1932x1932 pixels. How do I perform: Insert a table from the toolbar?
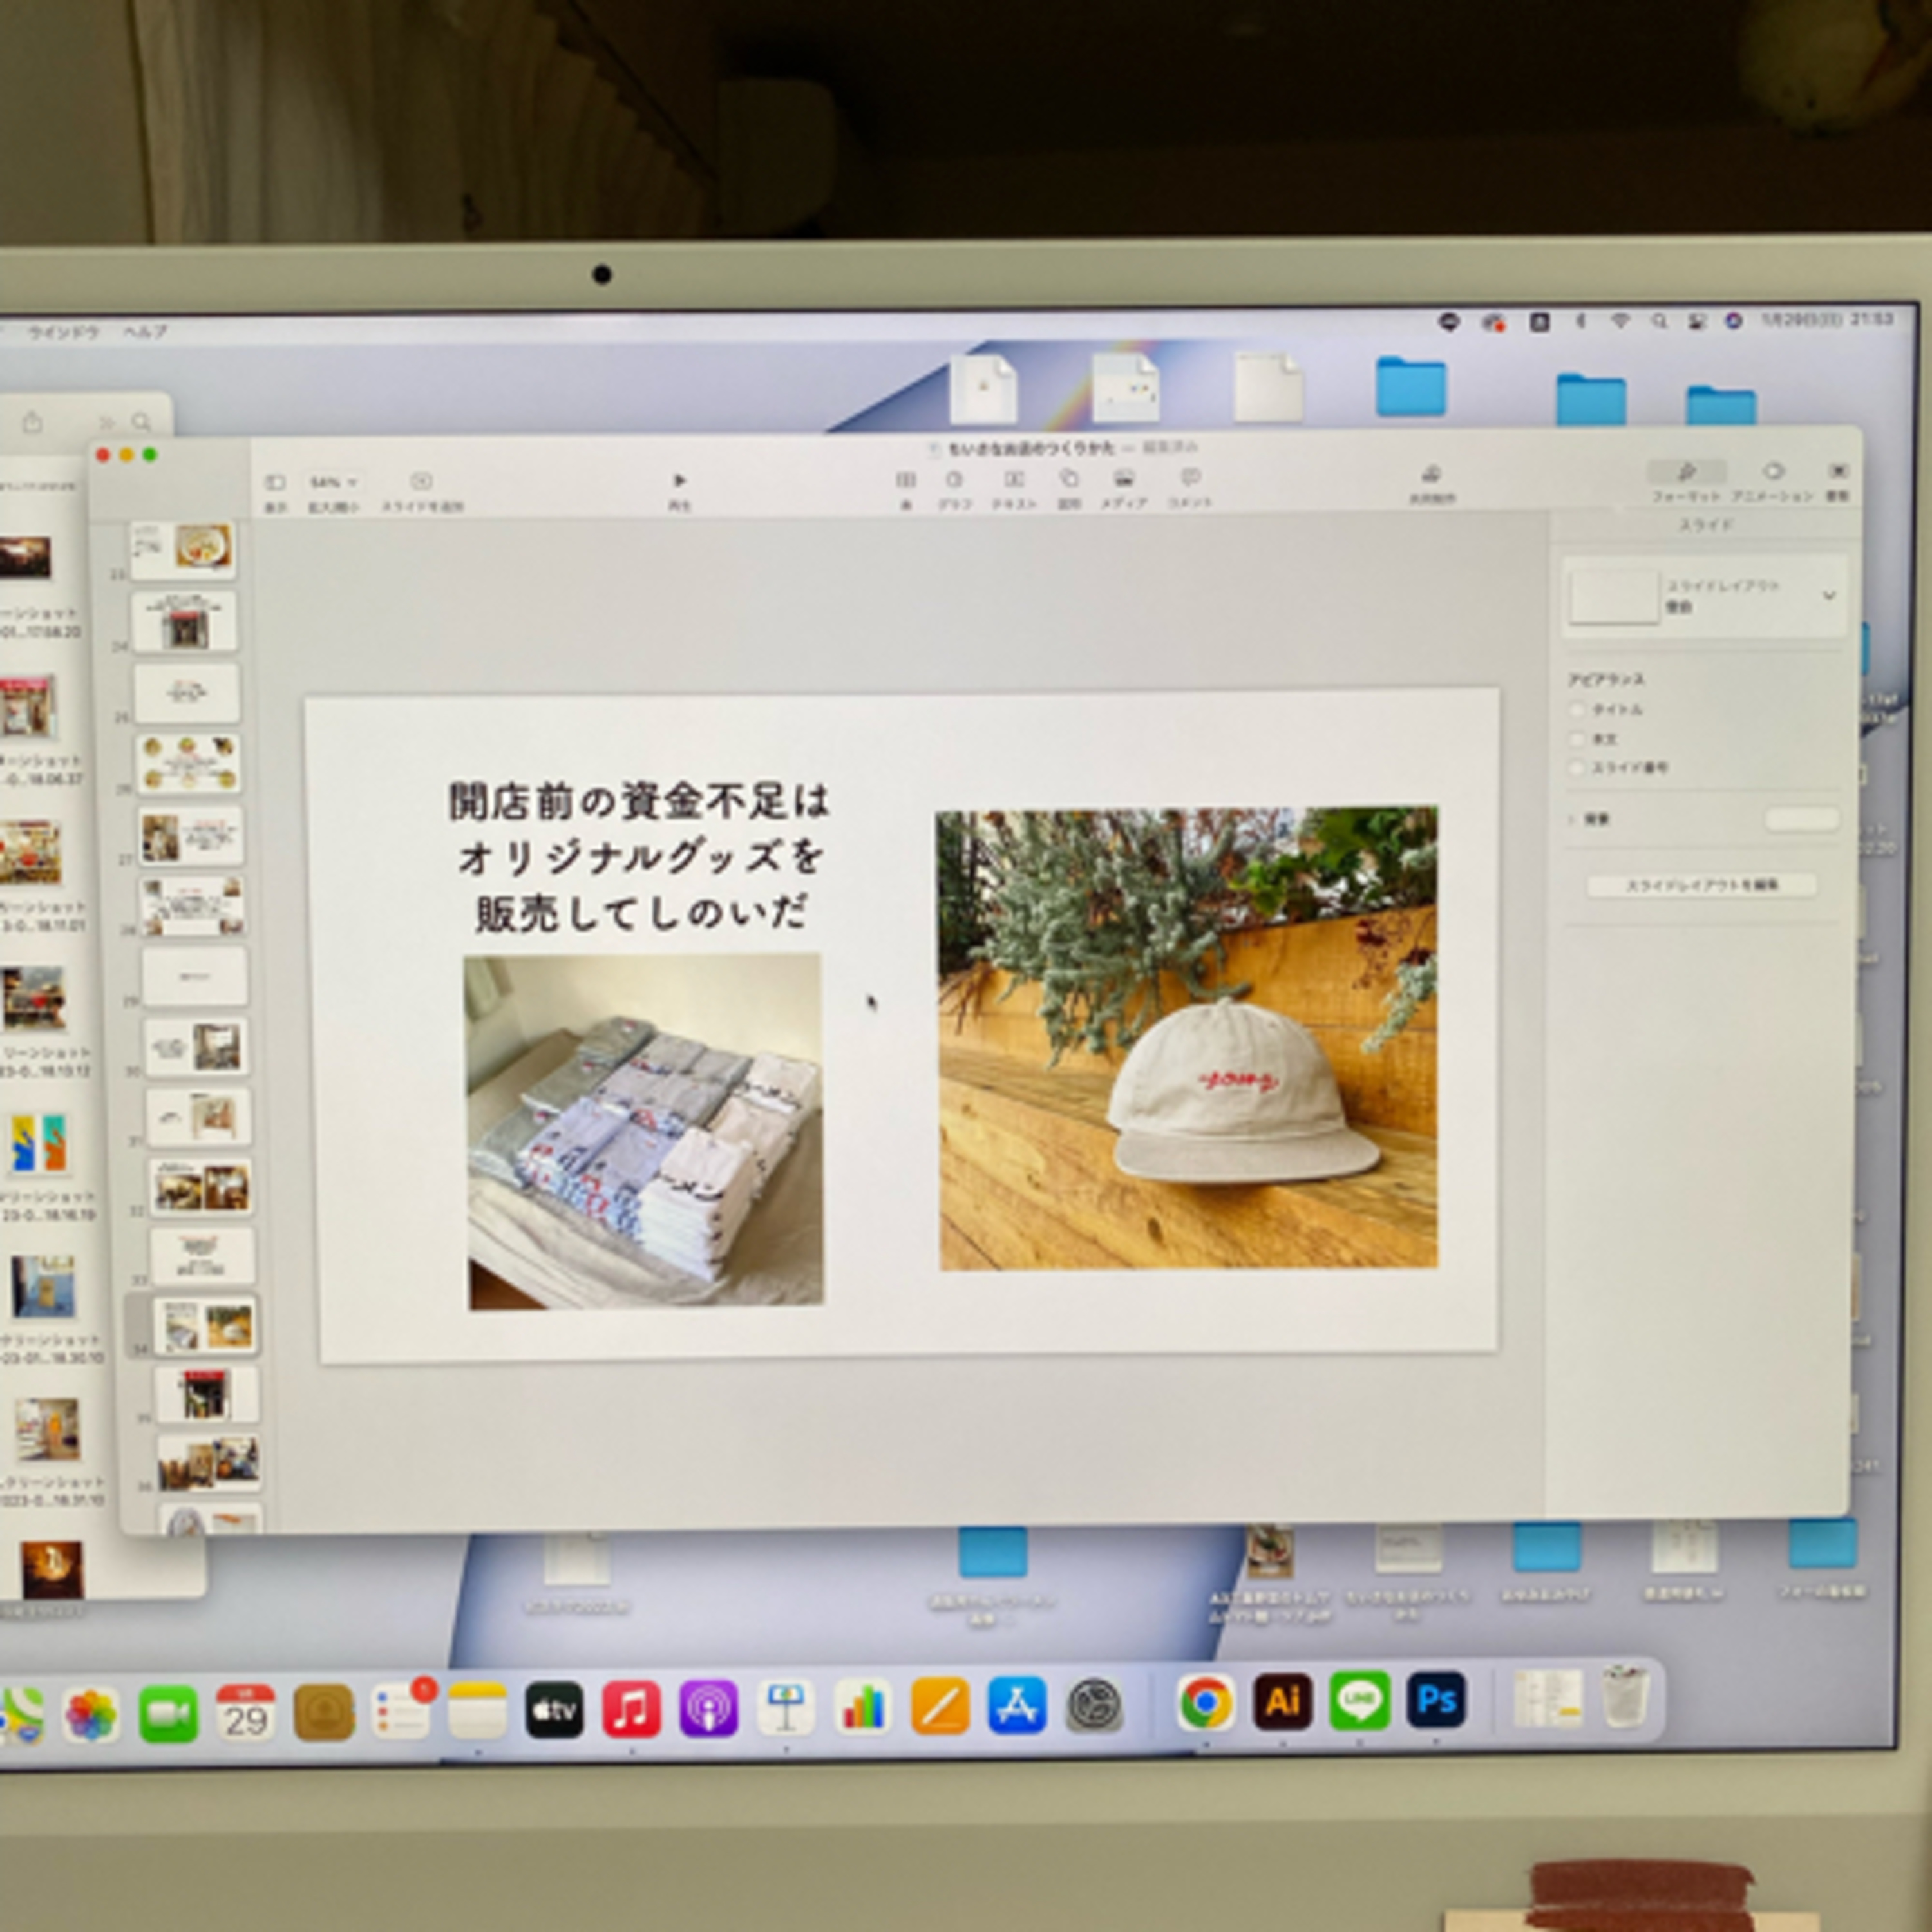[906, 480]
